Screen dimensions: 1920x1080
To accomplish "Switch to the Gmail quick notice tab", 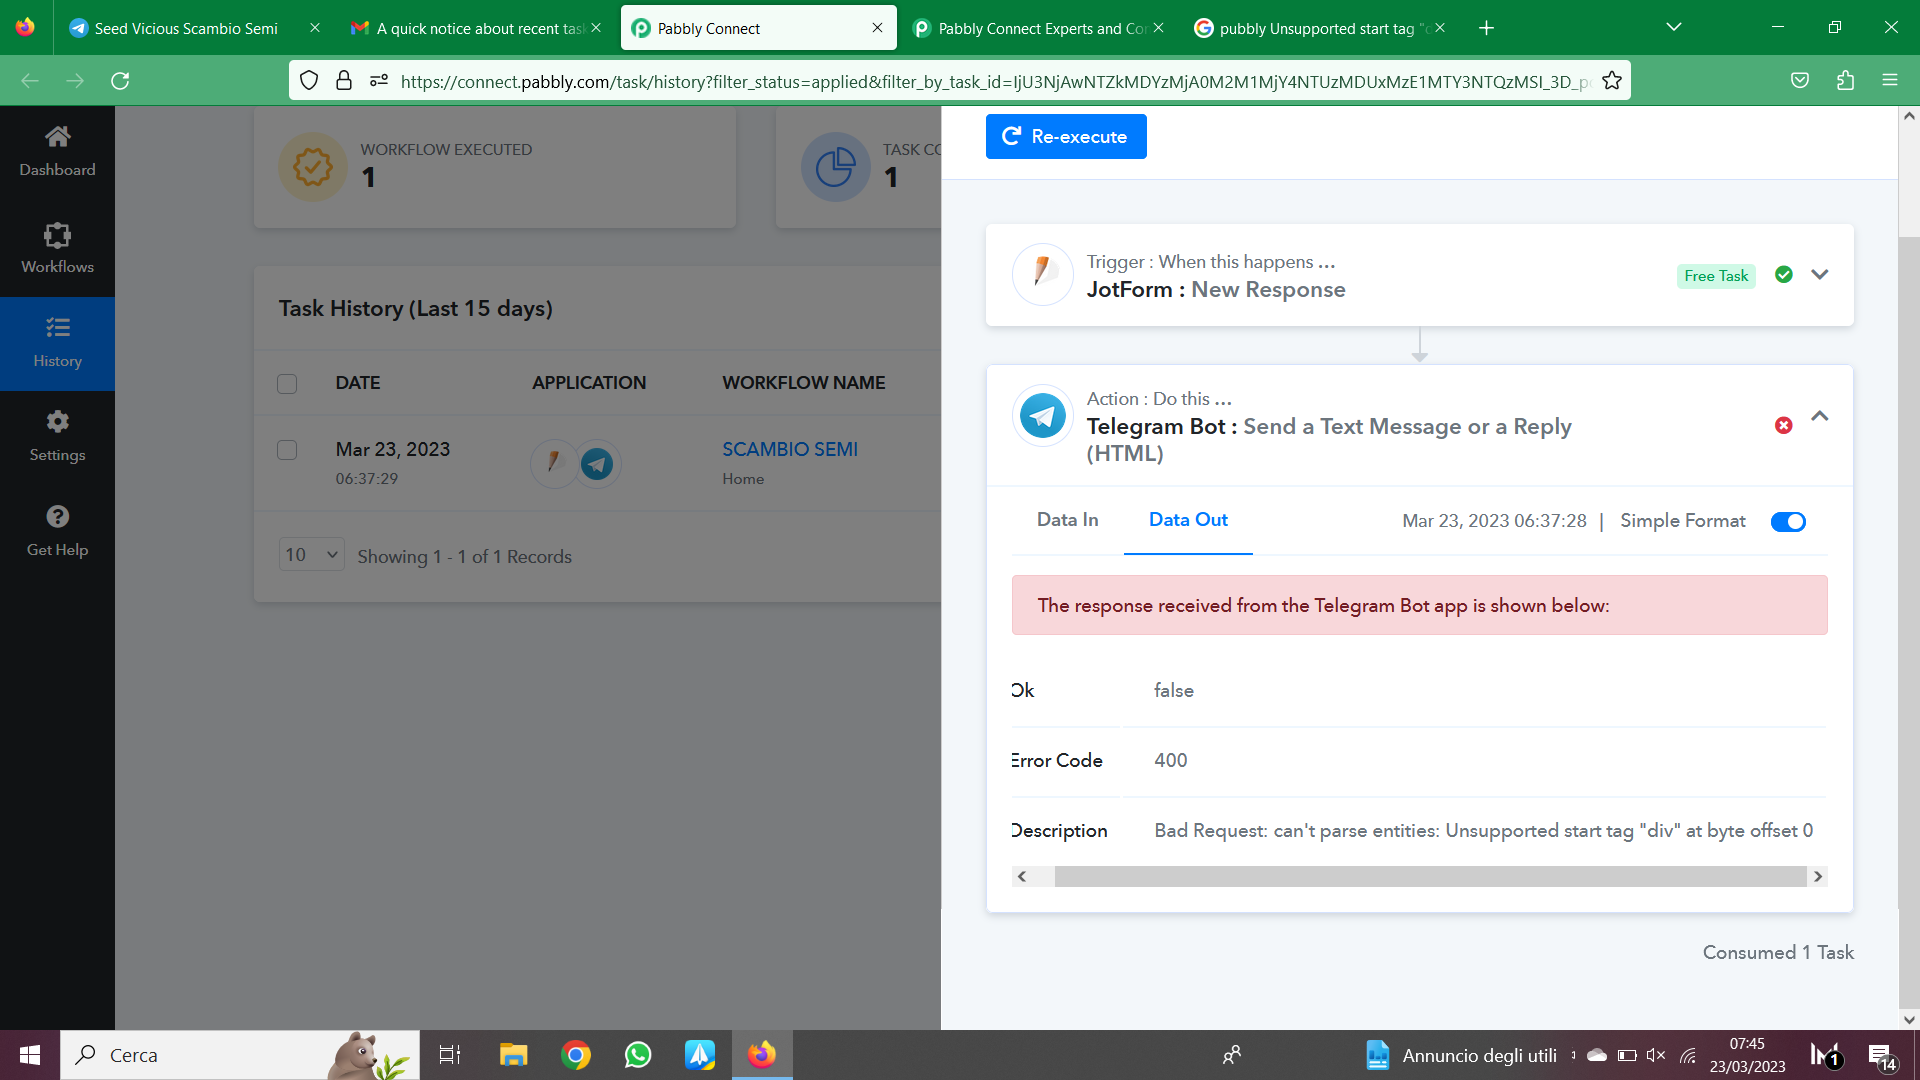I will [x=476, y=28].
